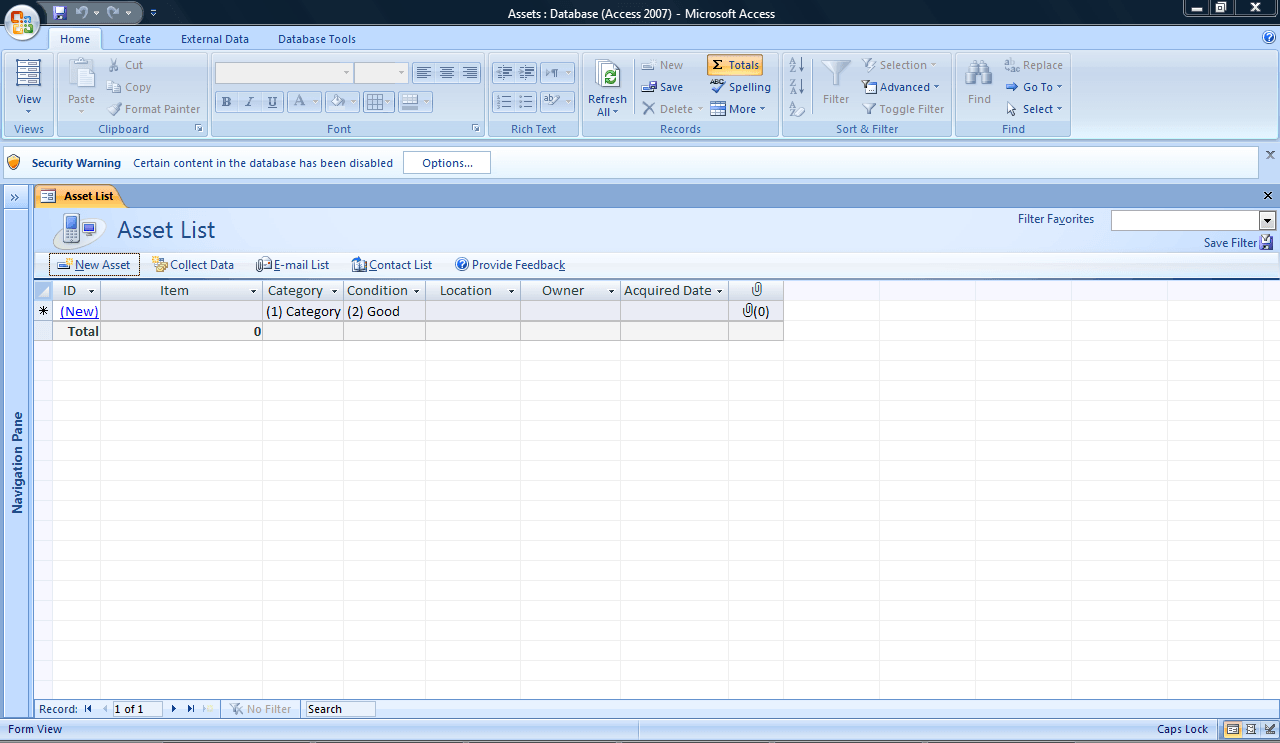This screenshot has width=1280, height=743.
Task: Select the Asset List document tab
Action: 79,196
